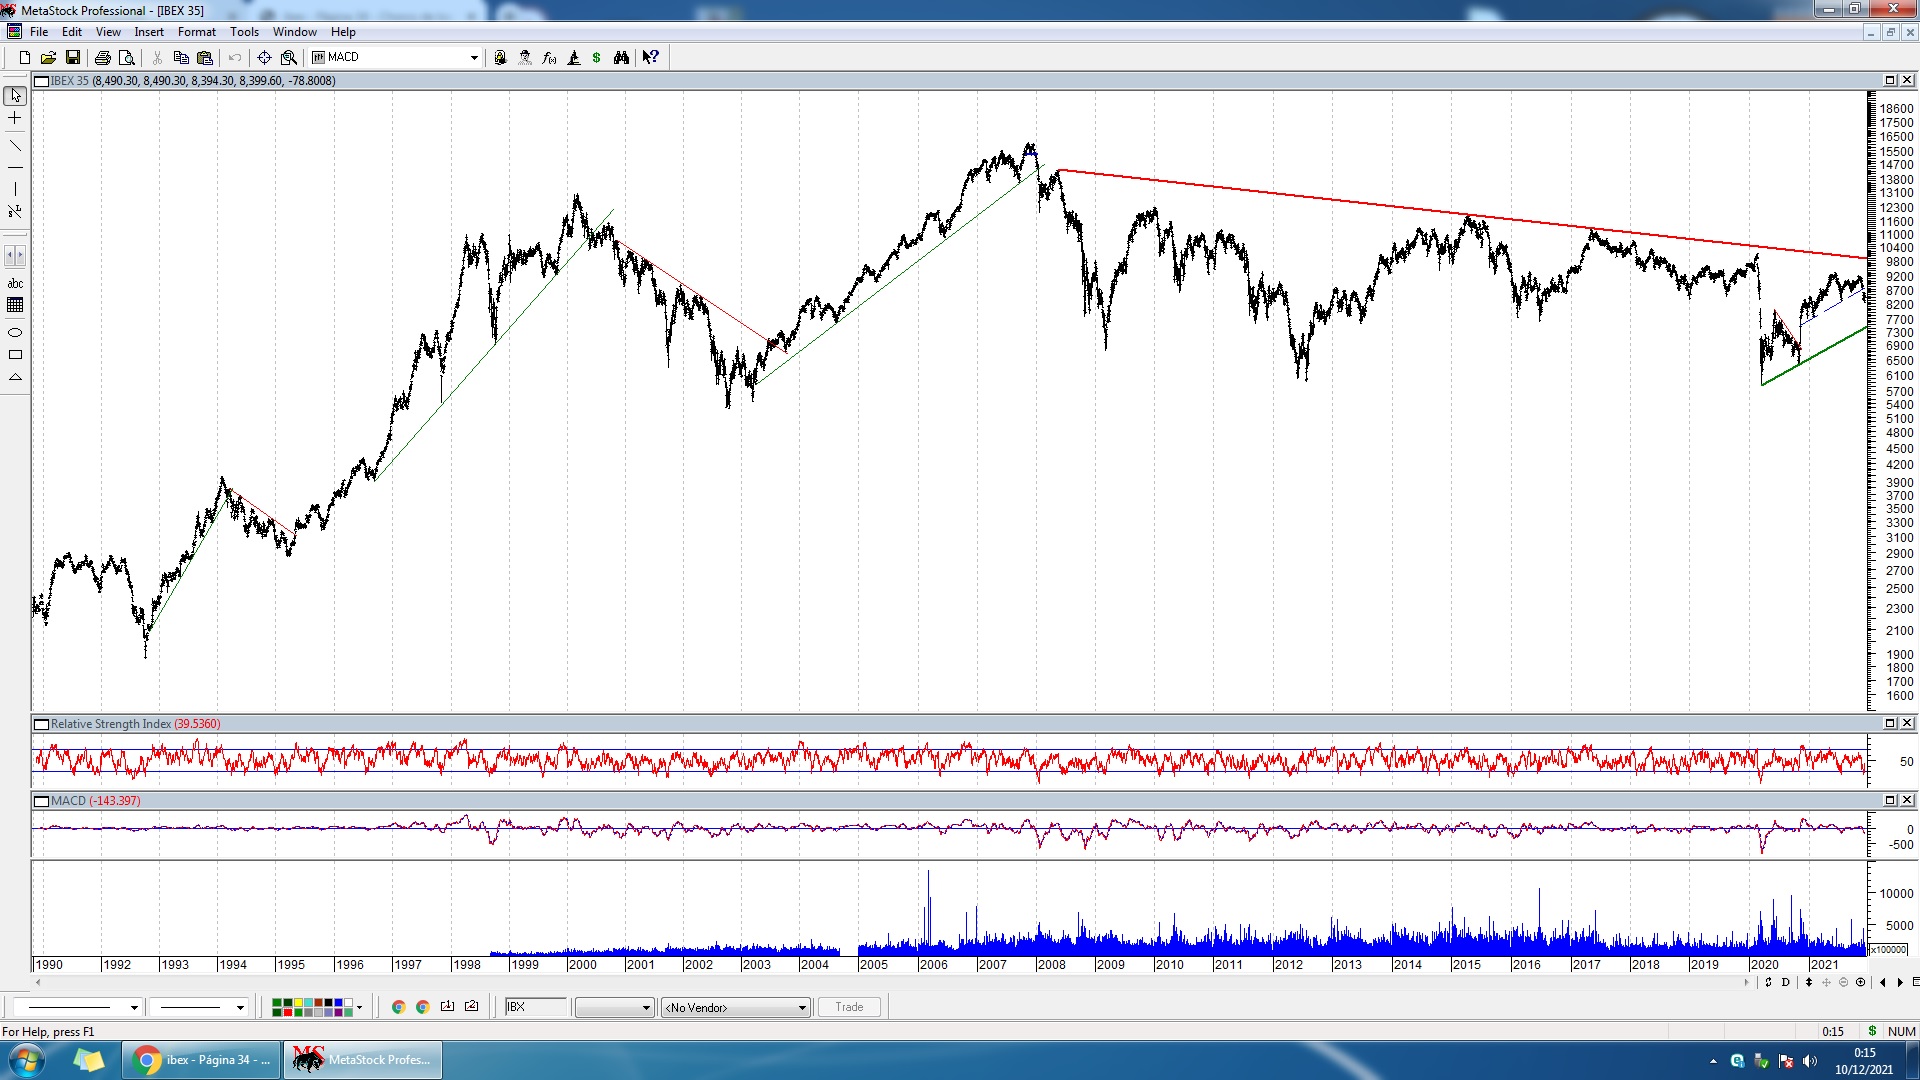Viewport: 1920px width, 1080px height.
Task: Click the Save disk icon
Action: pyautogui.click(x=72, y=57)
